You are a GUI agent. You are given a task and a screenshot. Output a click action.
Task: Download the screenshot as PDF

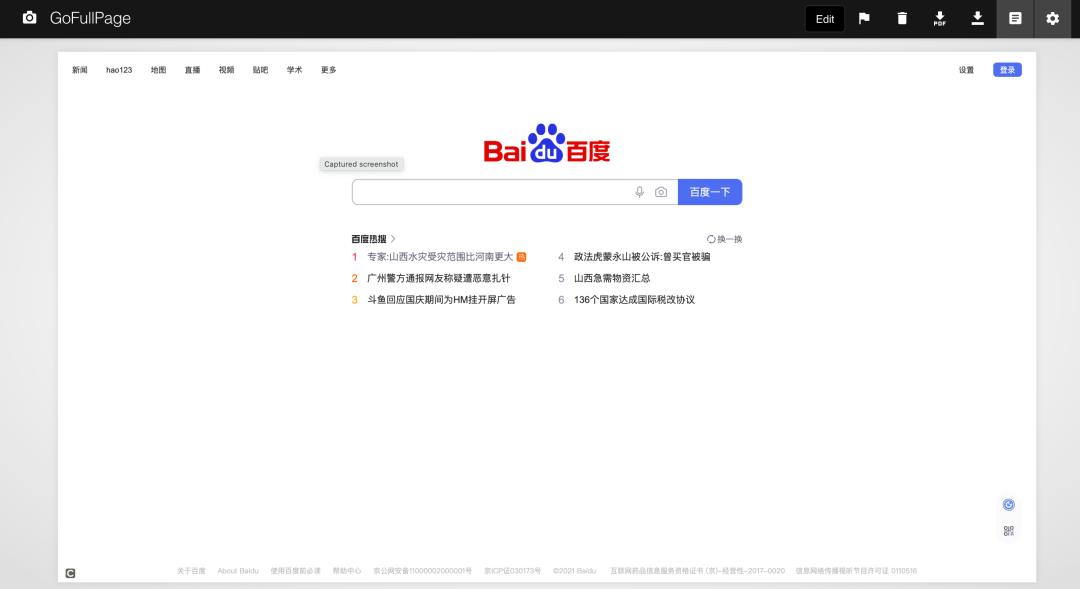point(939,18)
